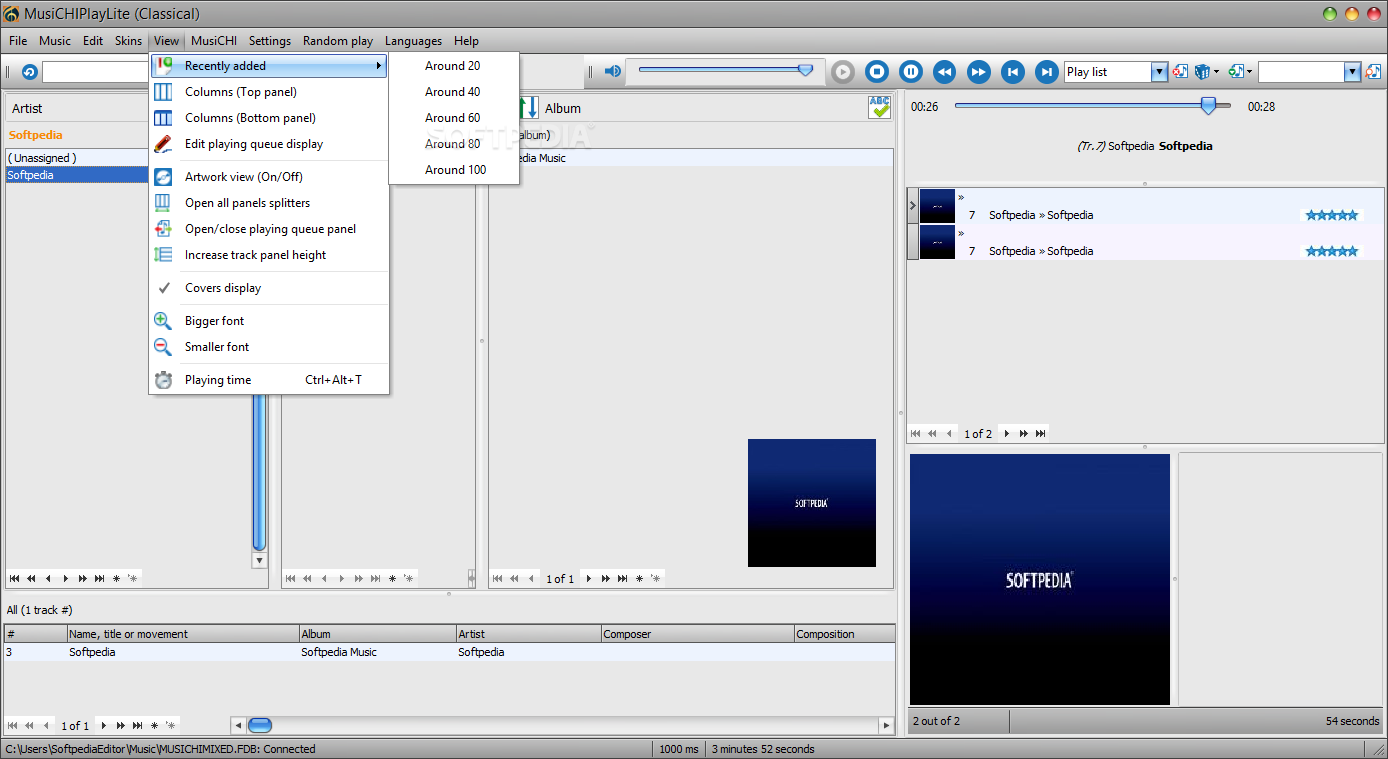Image resolution: width=1388 pixels, height=759 pixels.
Task: Go to next item in playing queue navigator
Action: click(1007, 433)
